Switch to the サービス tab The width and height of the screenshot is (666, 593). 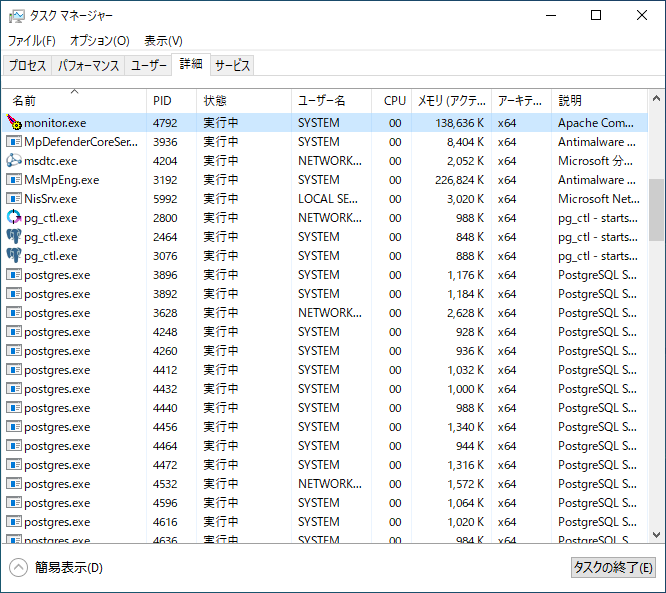(x=232, y=65)
